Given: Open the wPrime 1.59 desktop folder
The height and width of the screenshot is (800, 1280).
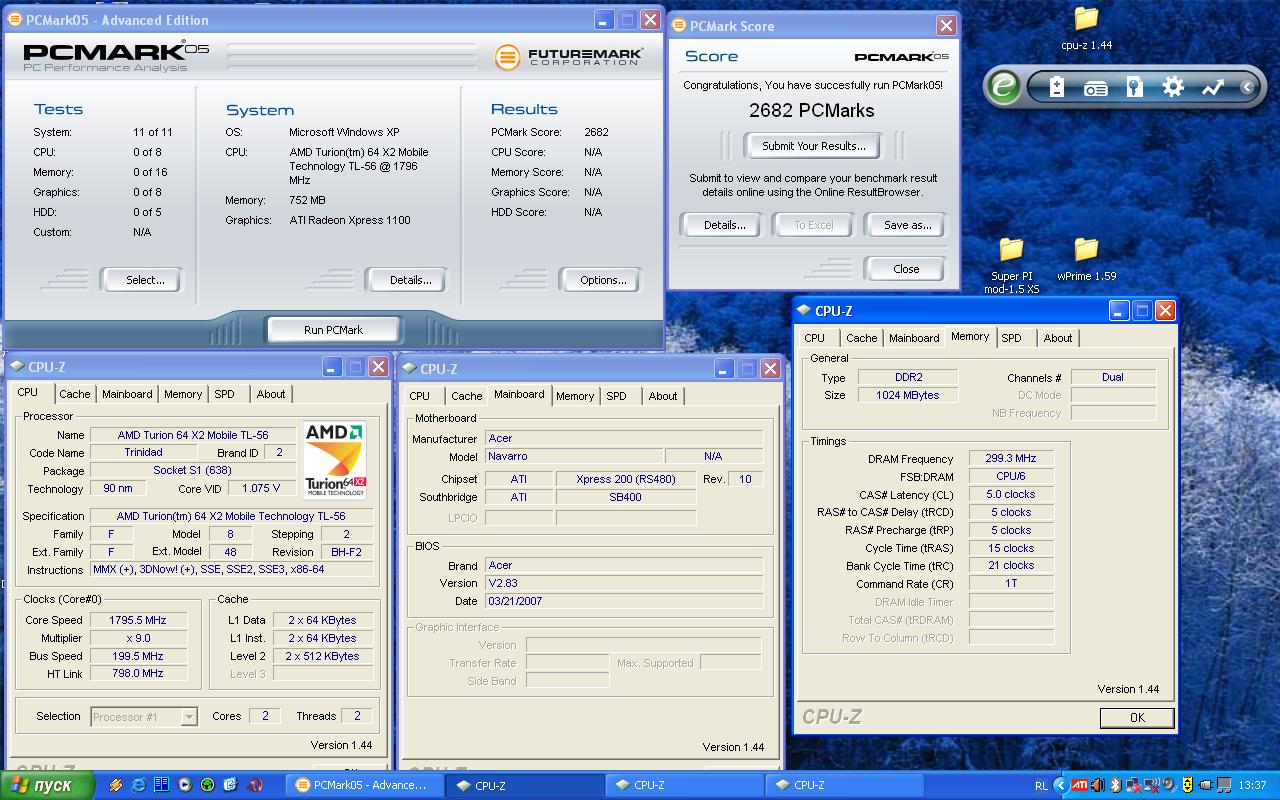Looking at the screenshot, I should 1086,258.
